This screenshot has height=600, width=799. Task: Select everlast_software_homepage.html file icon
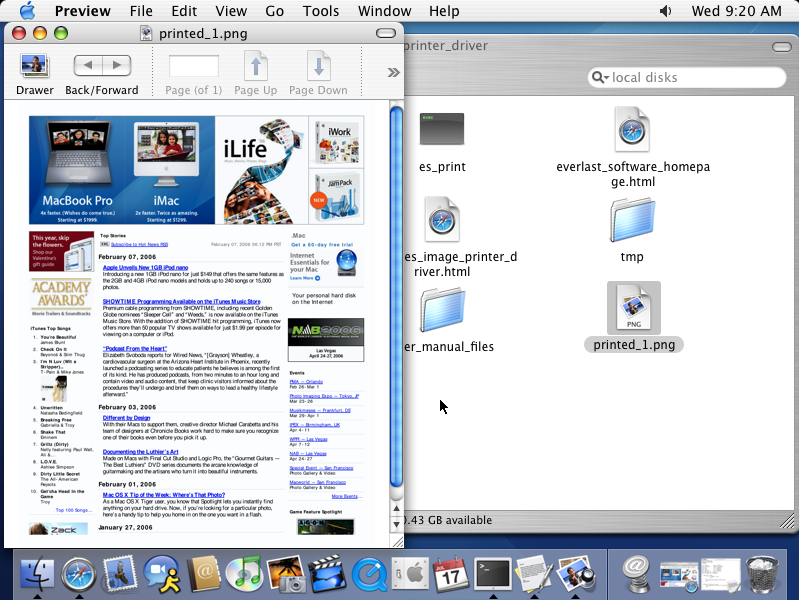(x=632, y=129)
